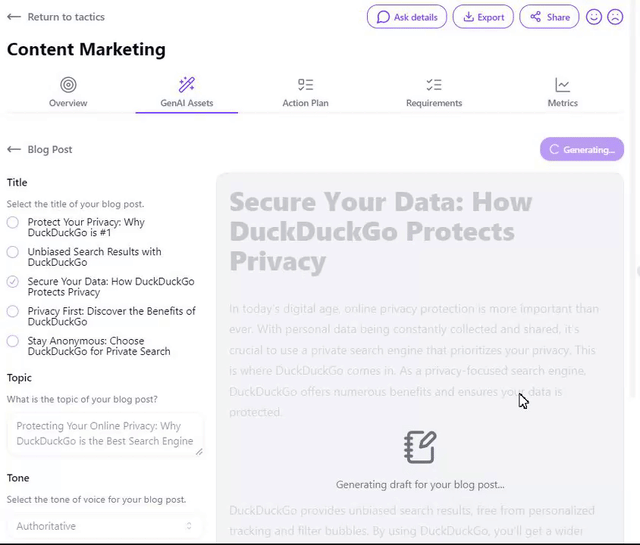Select "Protect Your Privacy: Why DuckDuckGo is #1" title
The width and height of the screenshot is (640, 545).
coord(13,222)
